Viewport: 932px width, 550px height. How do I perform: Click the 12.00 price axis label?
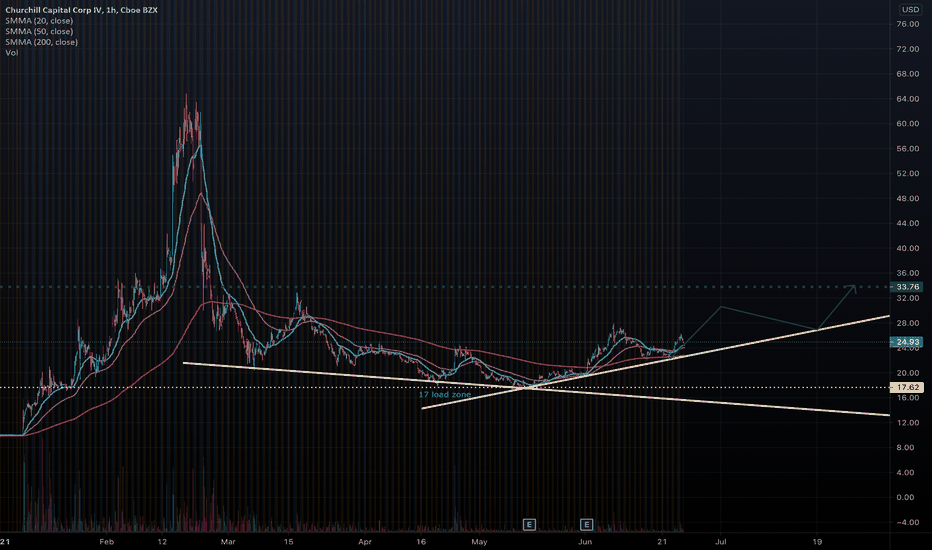(908, 423)
